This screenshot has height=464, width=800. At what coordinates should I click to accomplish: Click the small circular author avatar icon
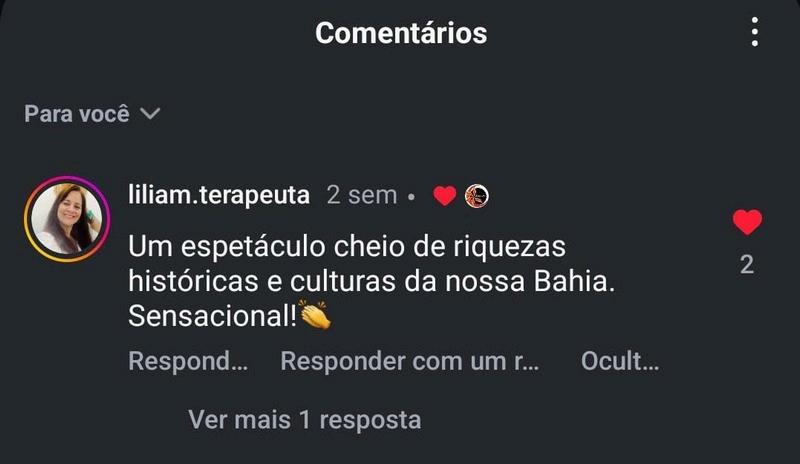[x=477, y=196]
